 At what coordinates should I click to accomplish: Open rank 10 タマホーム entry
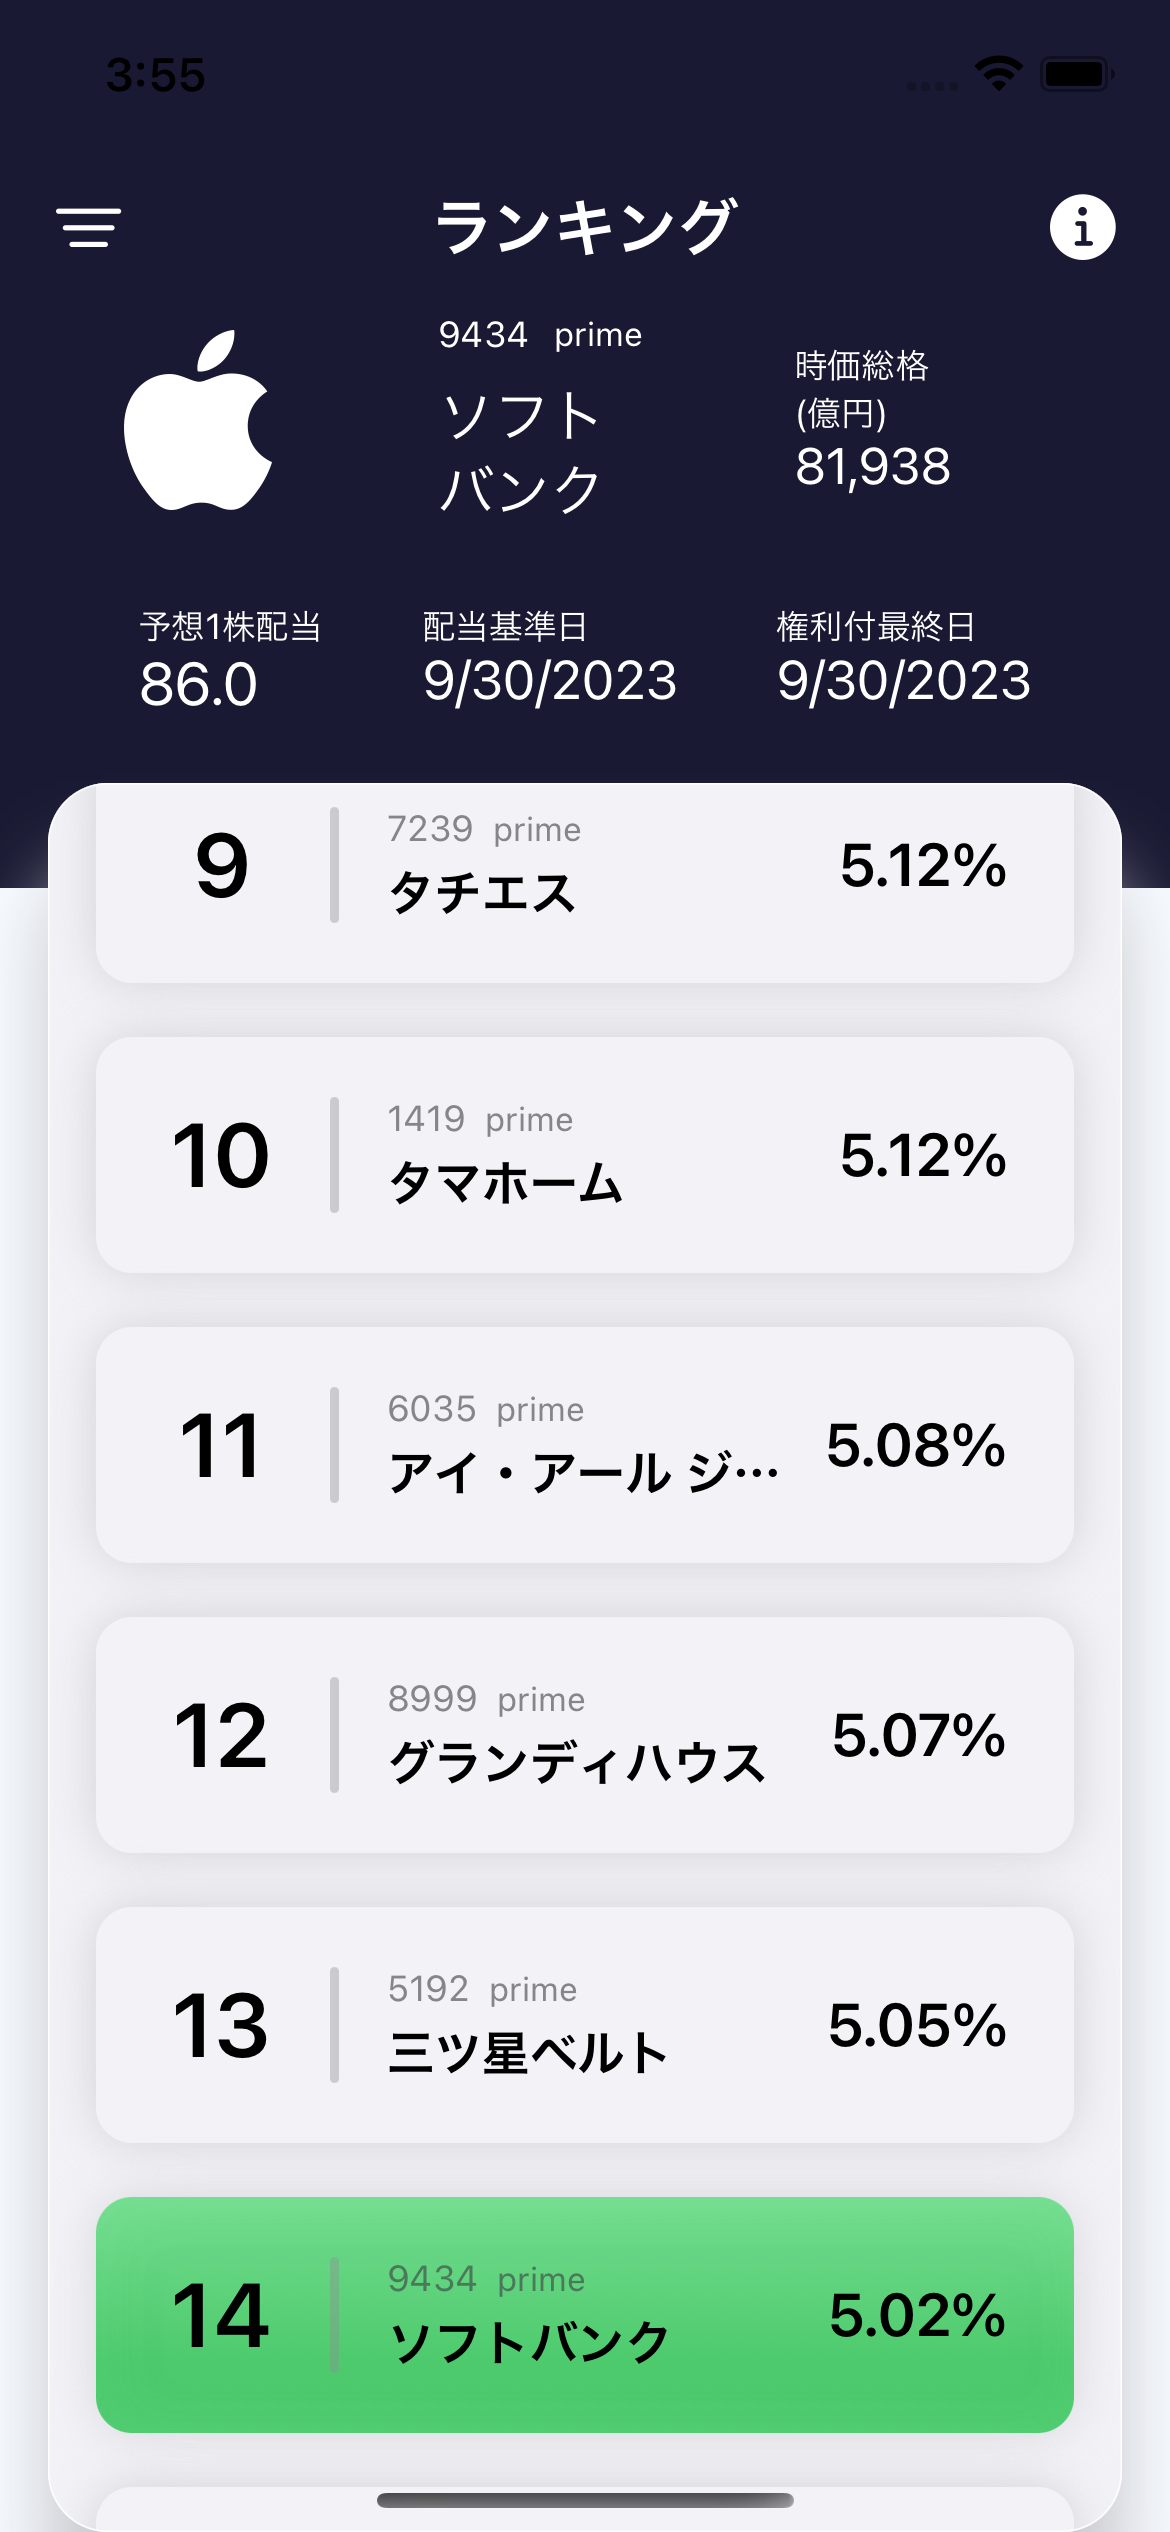click(584, 1155)
